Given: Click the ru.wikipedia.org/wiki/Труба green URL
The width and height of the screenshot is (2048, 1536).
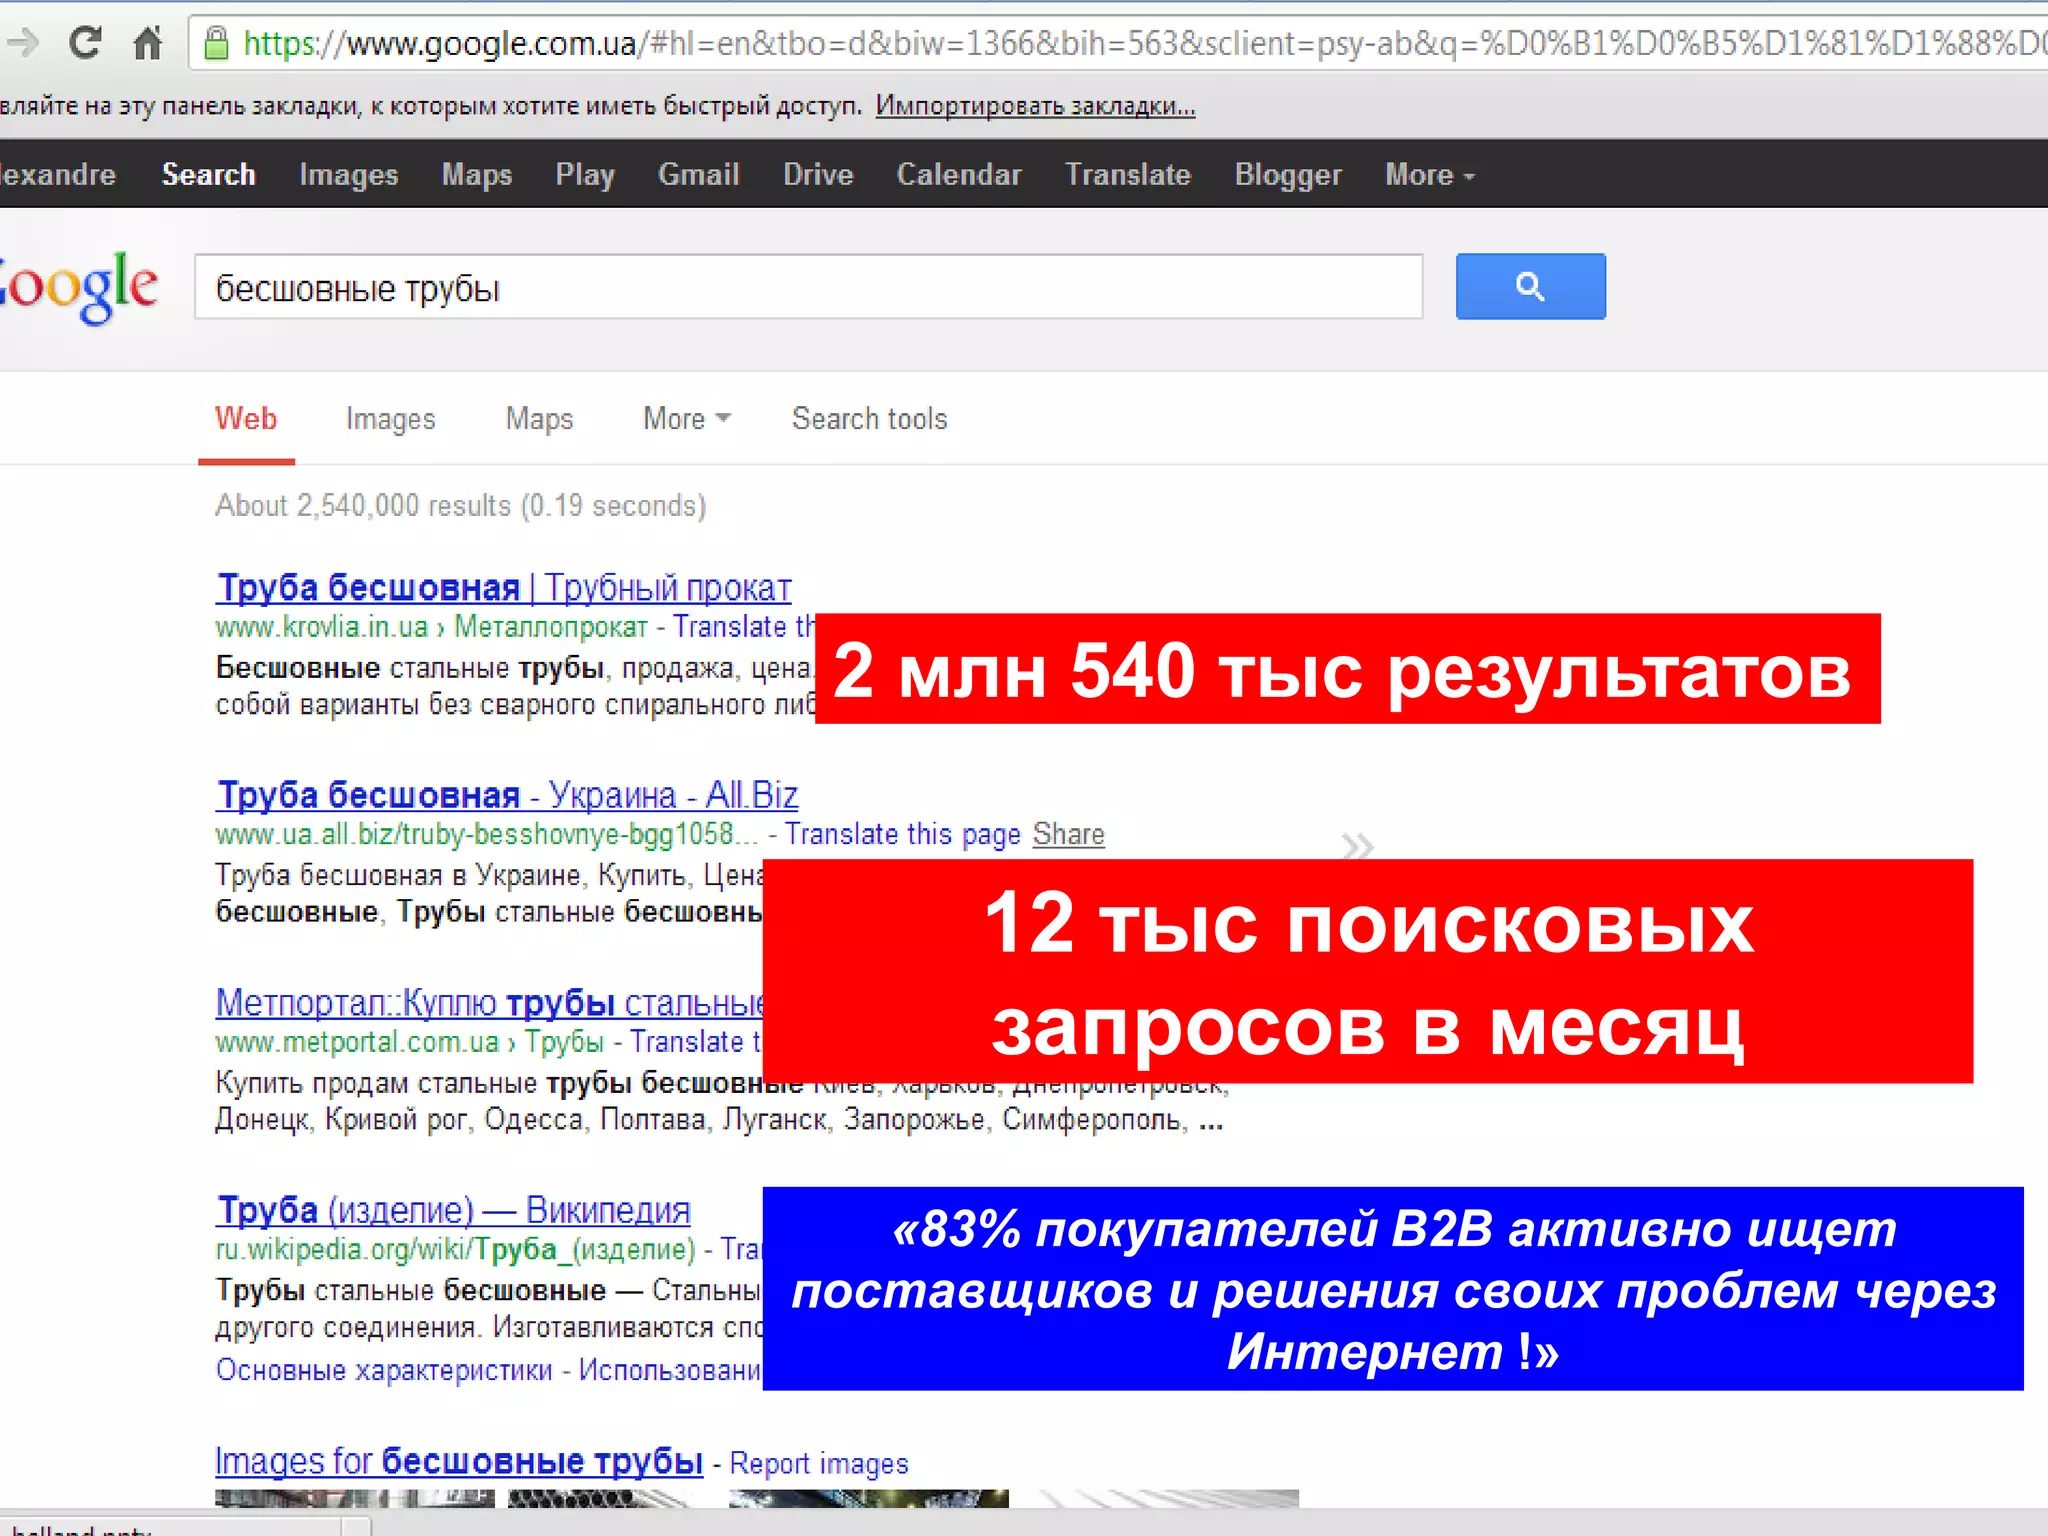Looking at the screenshot, I should click(455, 1249).
